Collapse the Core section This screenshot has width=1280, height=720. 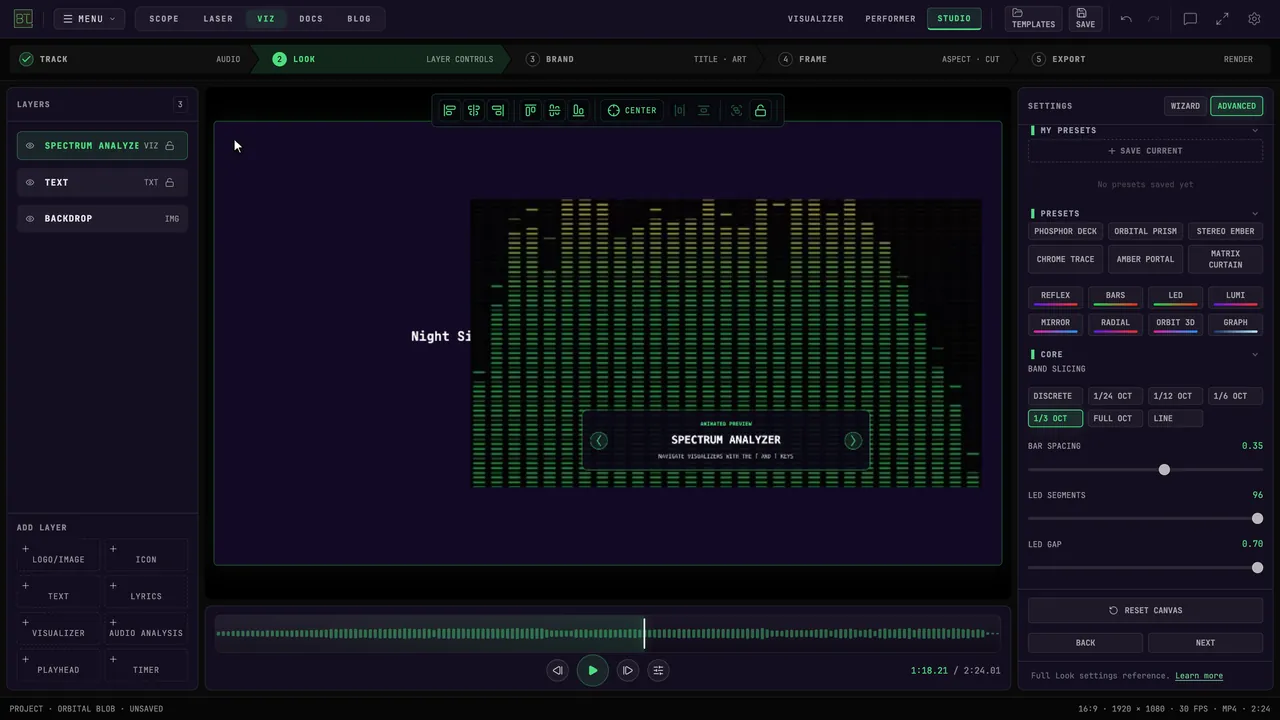point(1255,354)
